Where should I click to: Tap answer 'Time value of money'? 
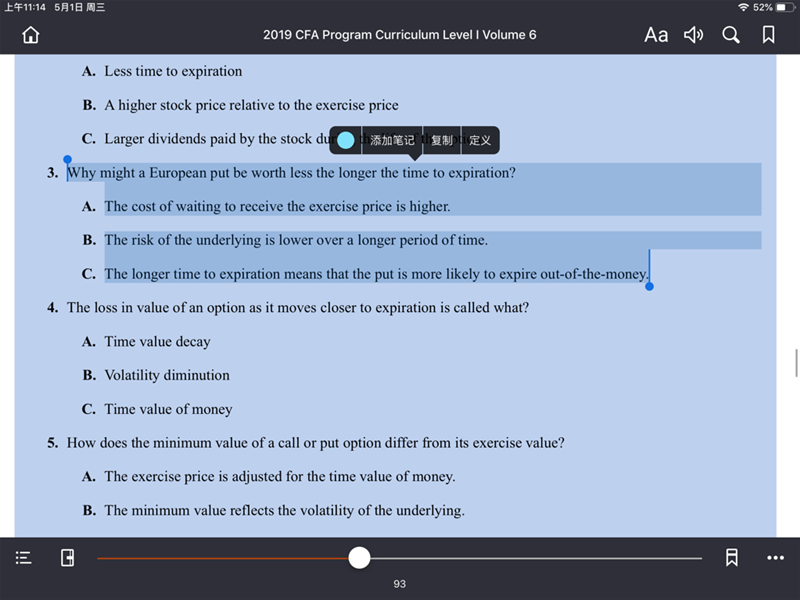click(x=168, y=409)
